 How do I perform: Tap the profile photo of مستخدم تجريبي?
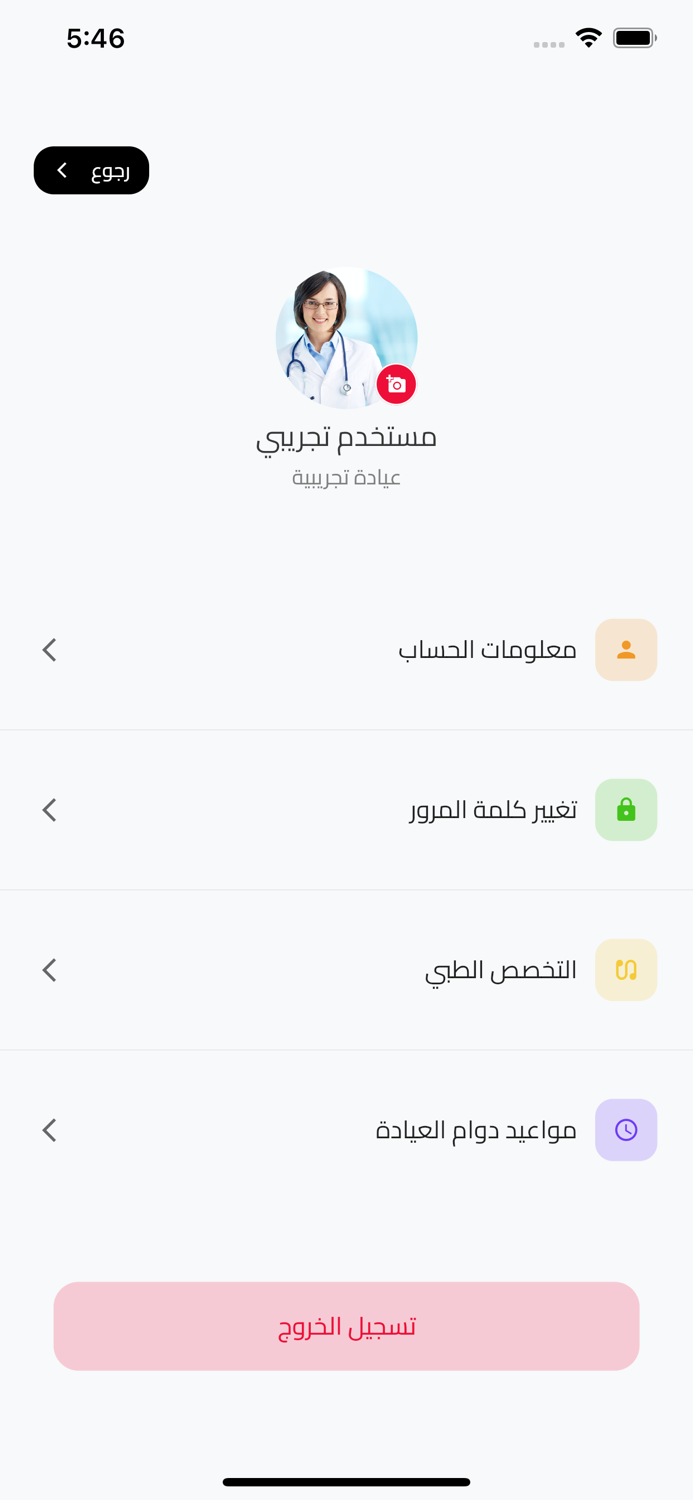[x=346, y=338]
